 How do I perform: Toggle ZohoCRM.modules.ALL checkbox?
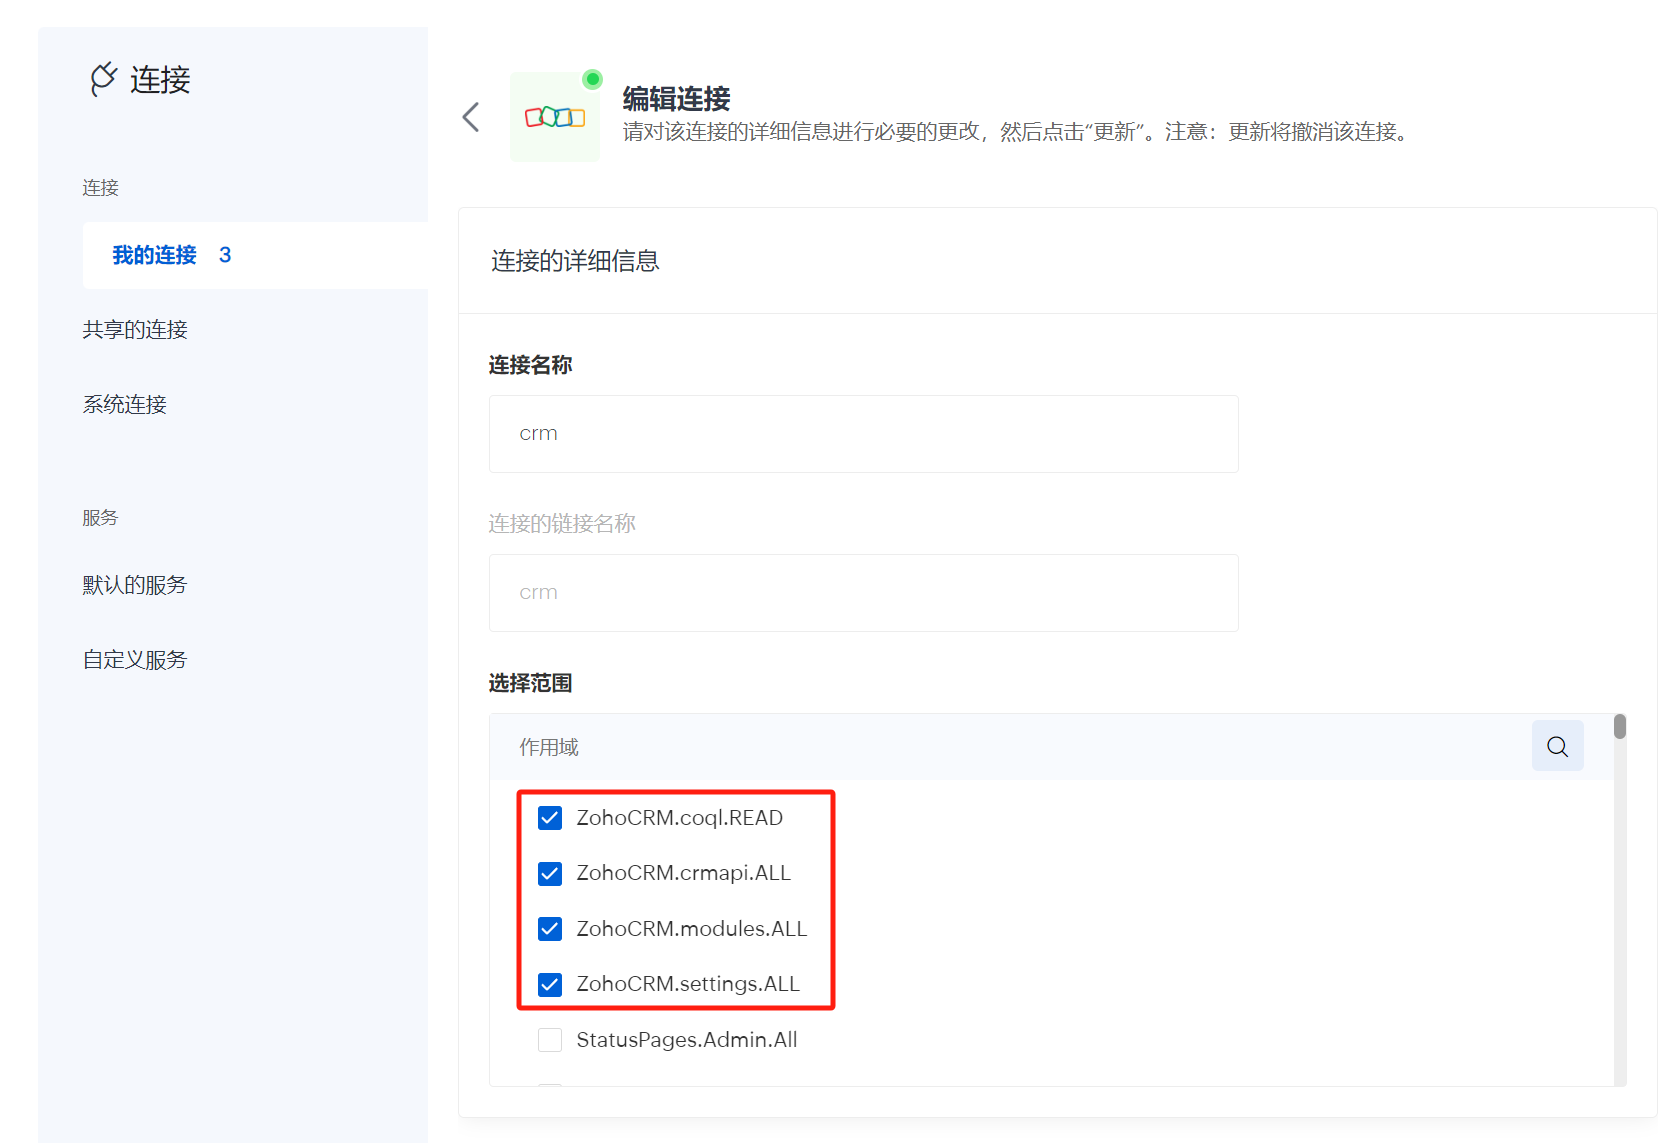[550, 929]
